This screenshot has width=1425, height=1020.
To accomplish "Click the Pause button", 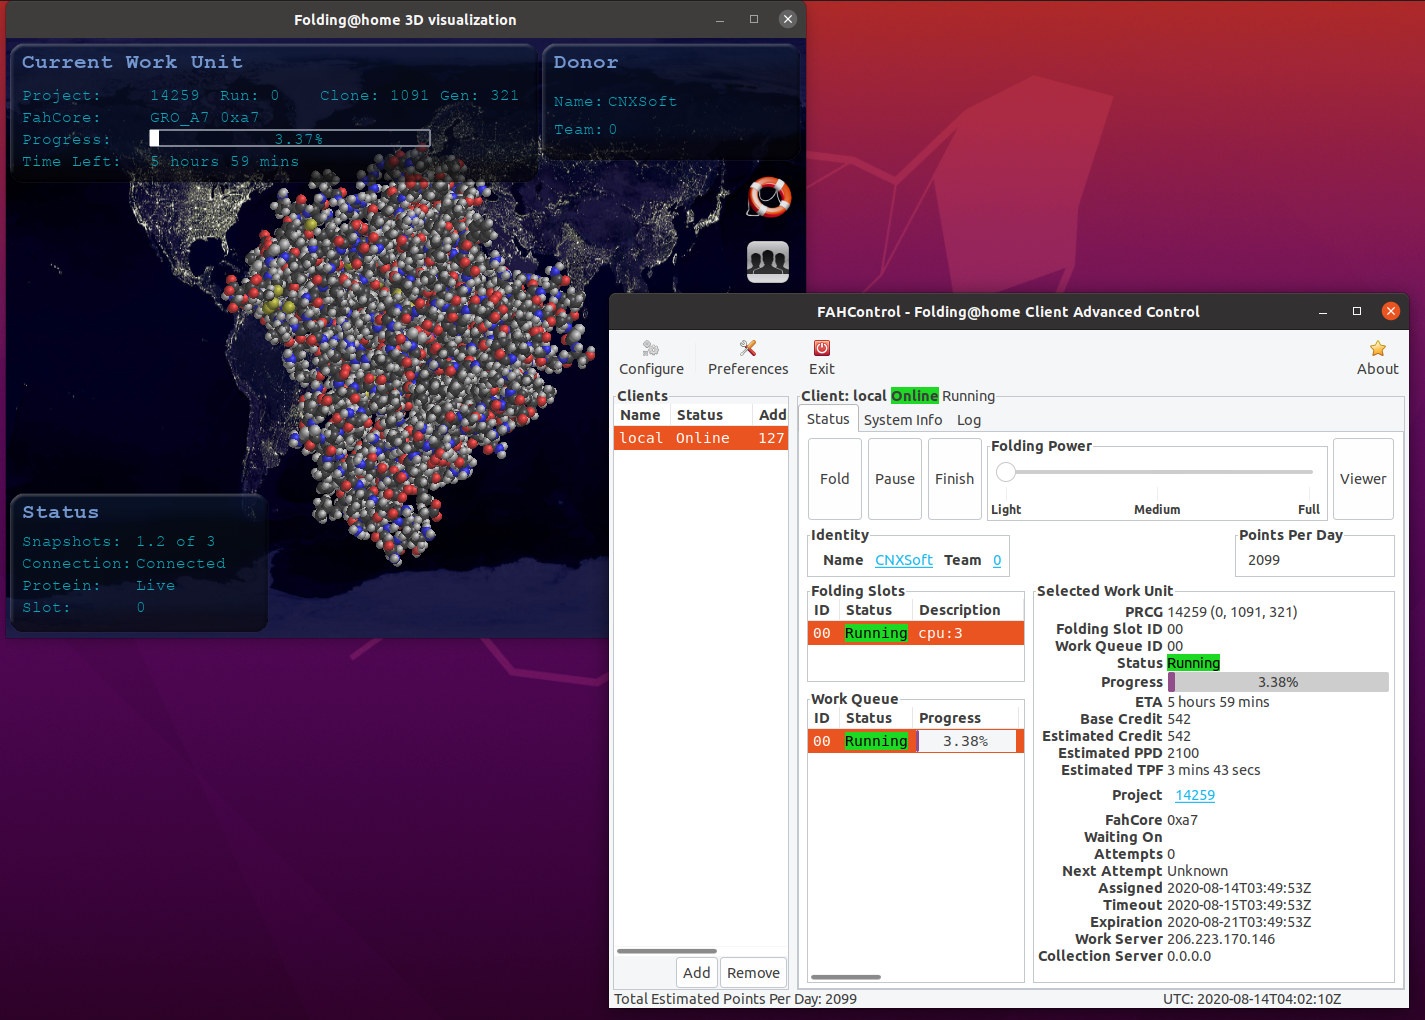I will coord(895,479).
